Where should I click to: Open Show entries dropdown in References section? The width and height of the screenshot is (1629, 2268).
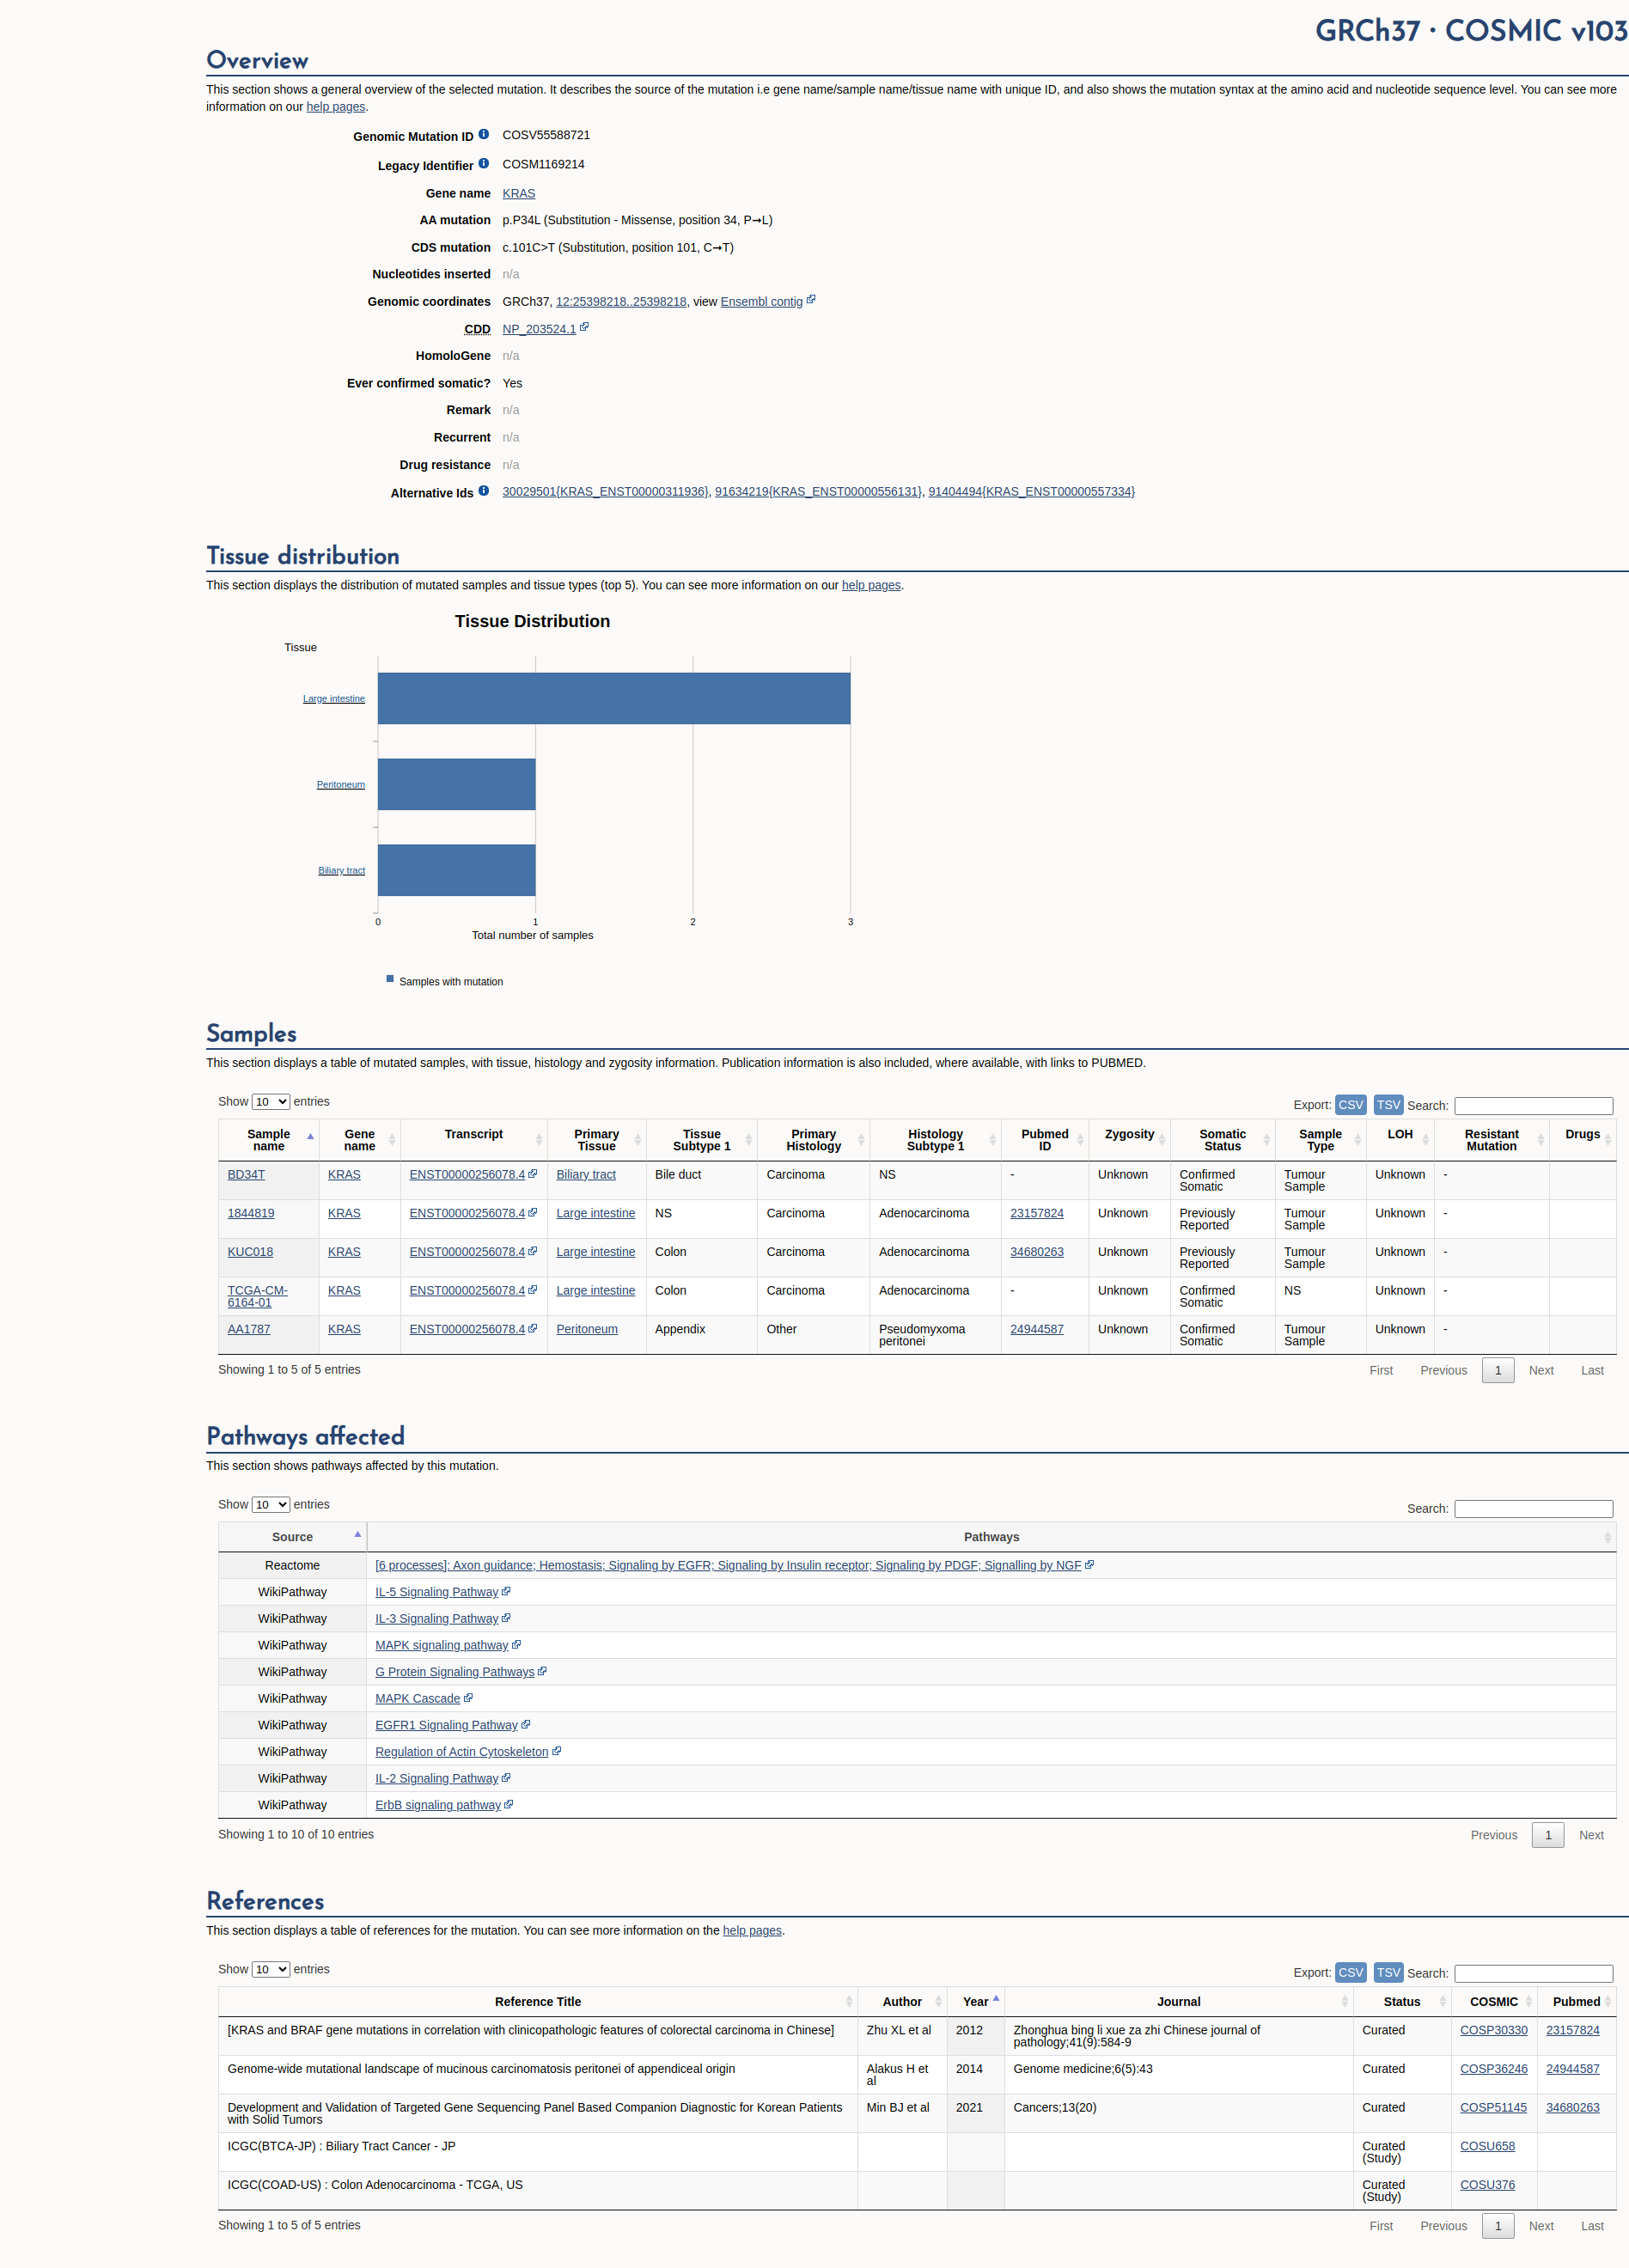pyautogui.click(x=270, y=1969)
